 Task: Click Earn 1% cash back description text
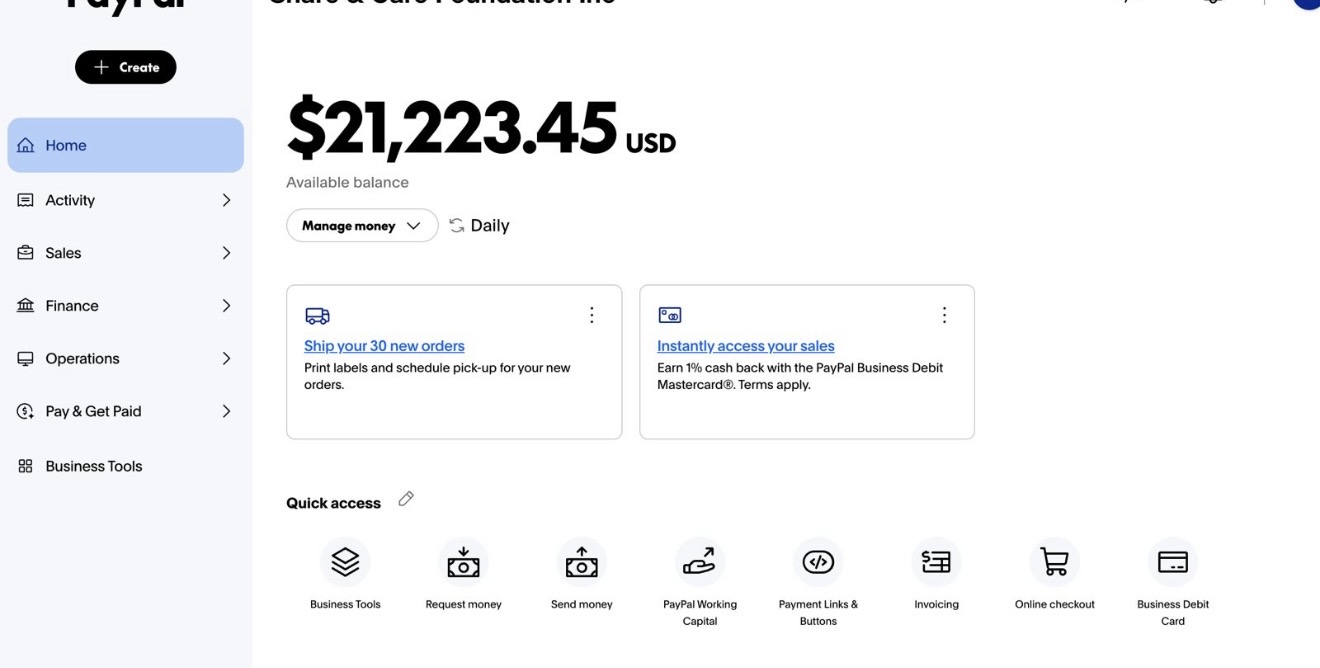800,376
